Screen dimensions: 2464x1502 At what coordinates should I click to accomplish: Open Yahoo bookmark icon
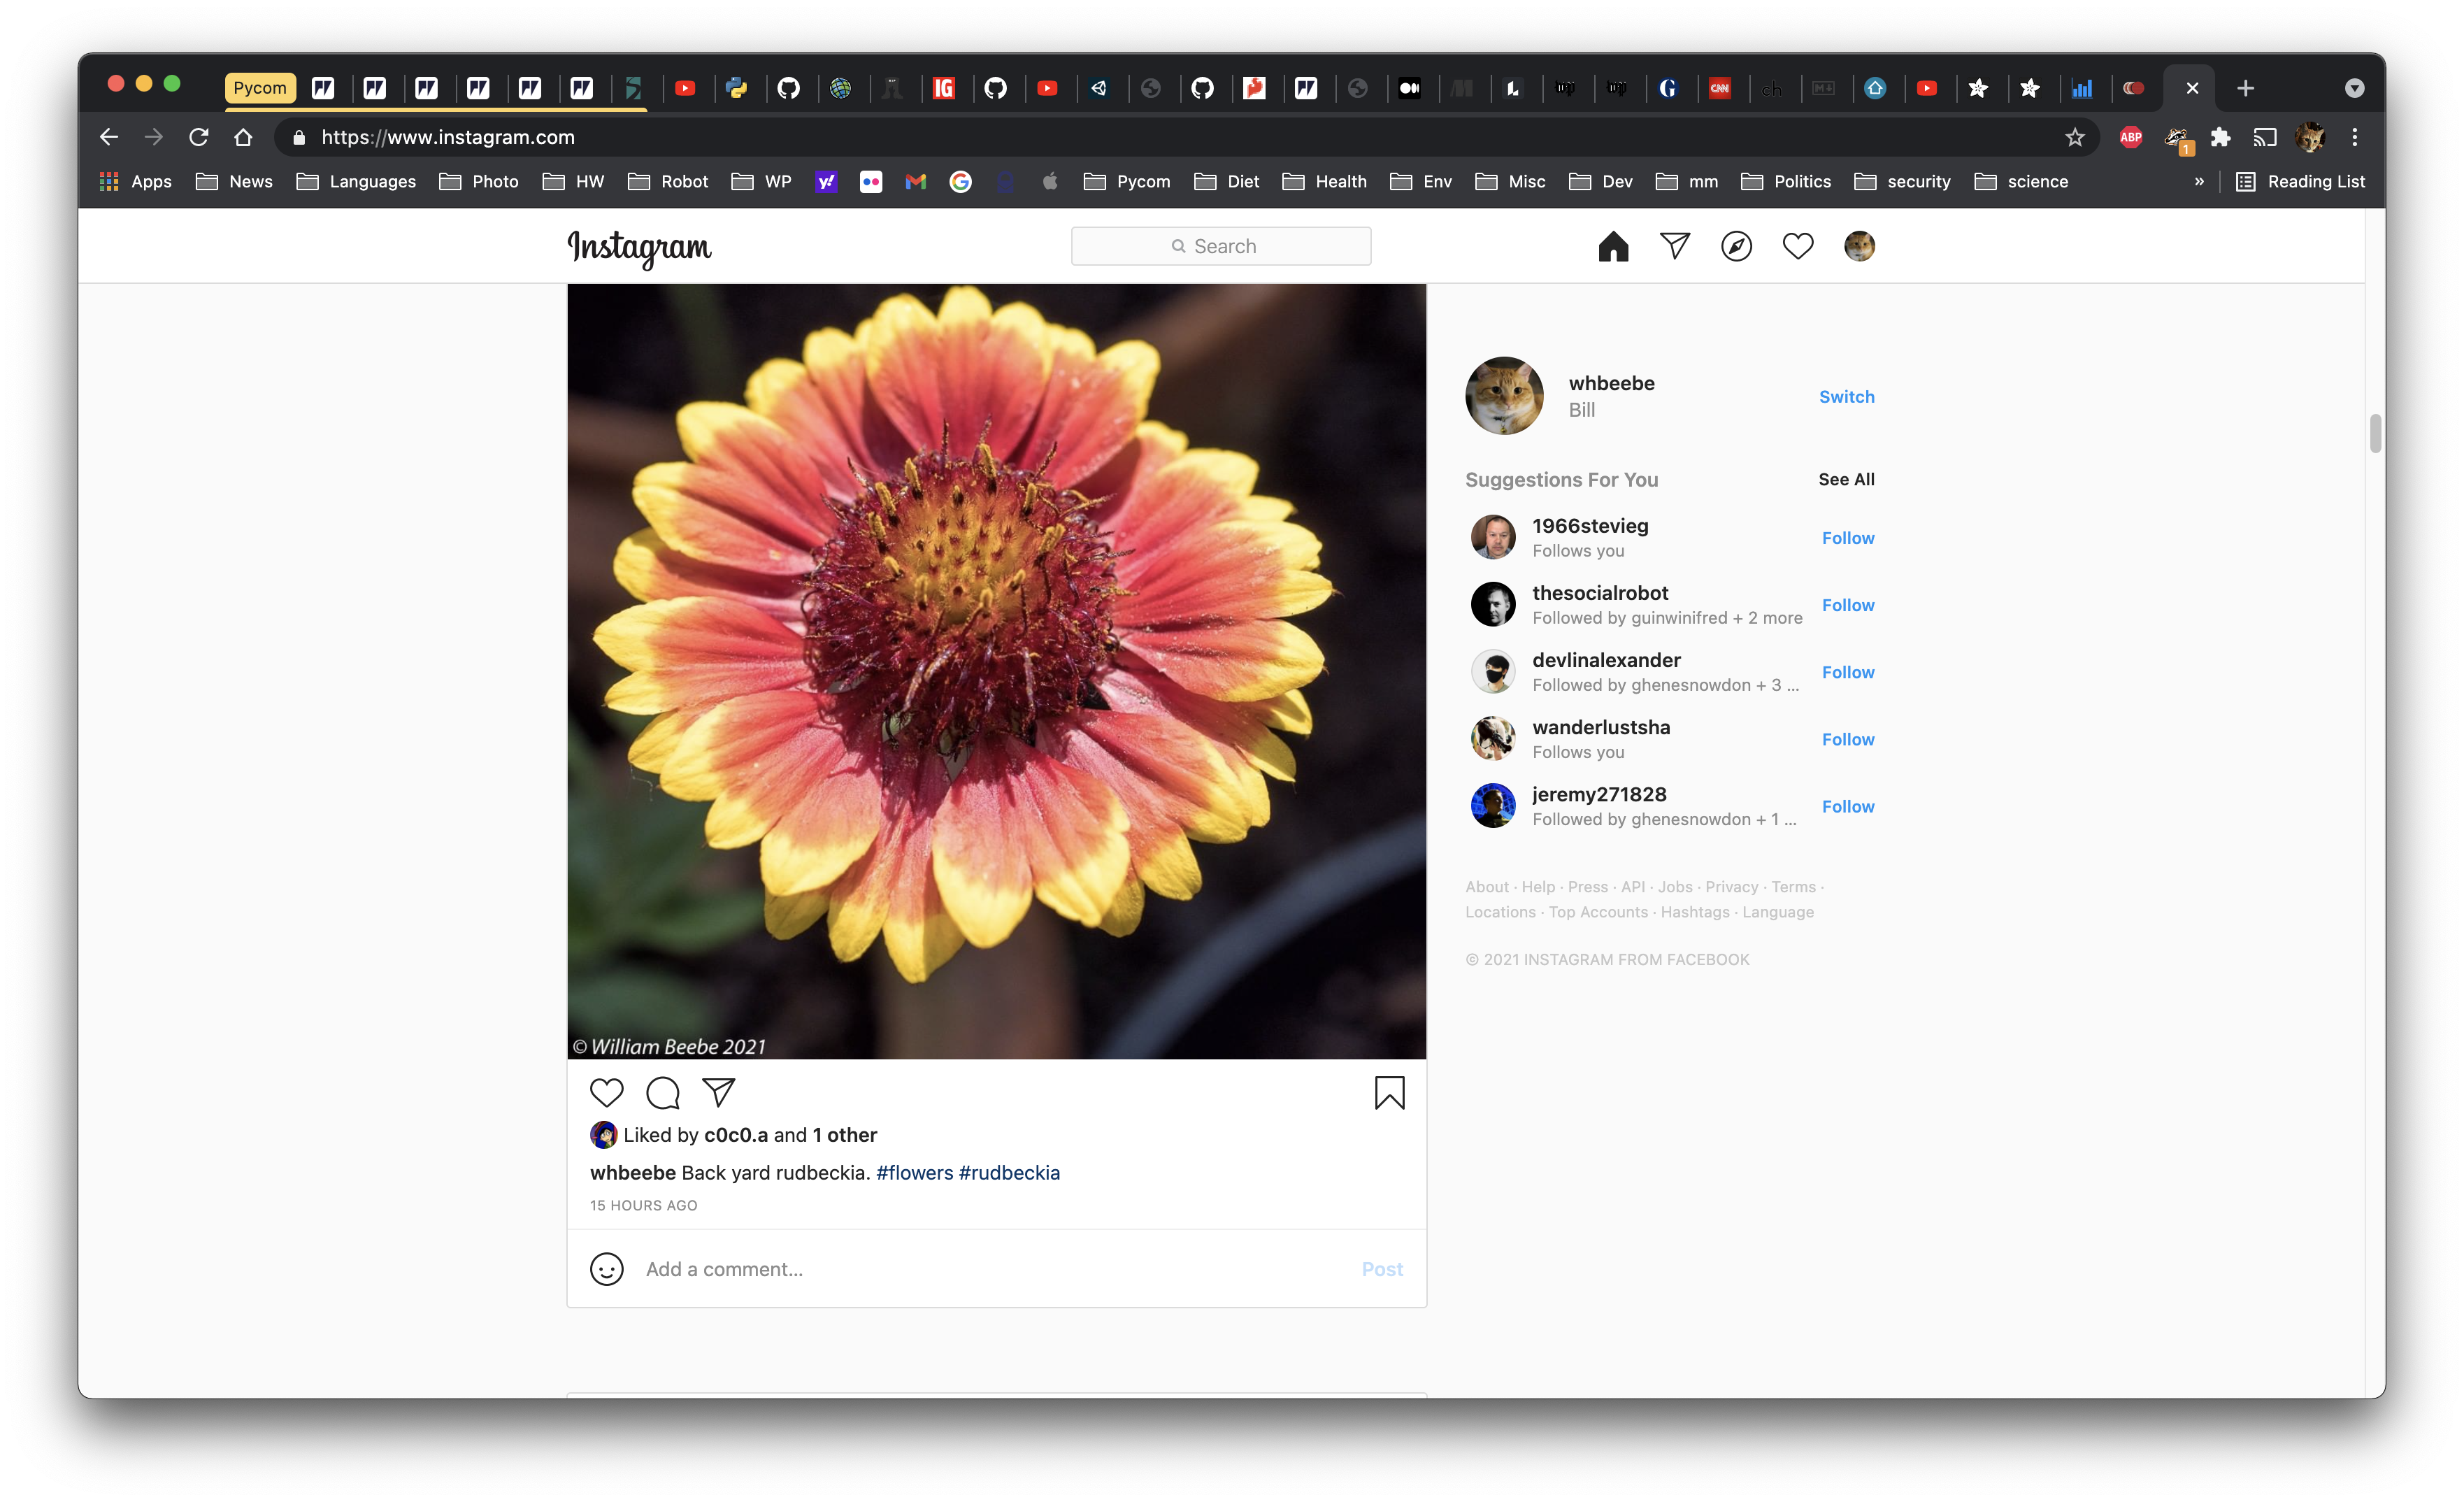click(x=826, y=181)
